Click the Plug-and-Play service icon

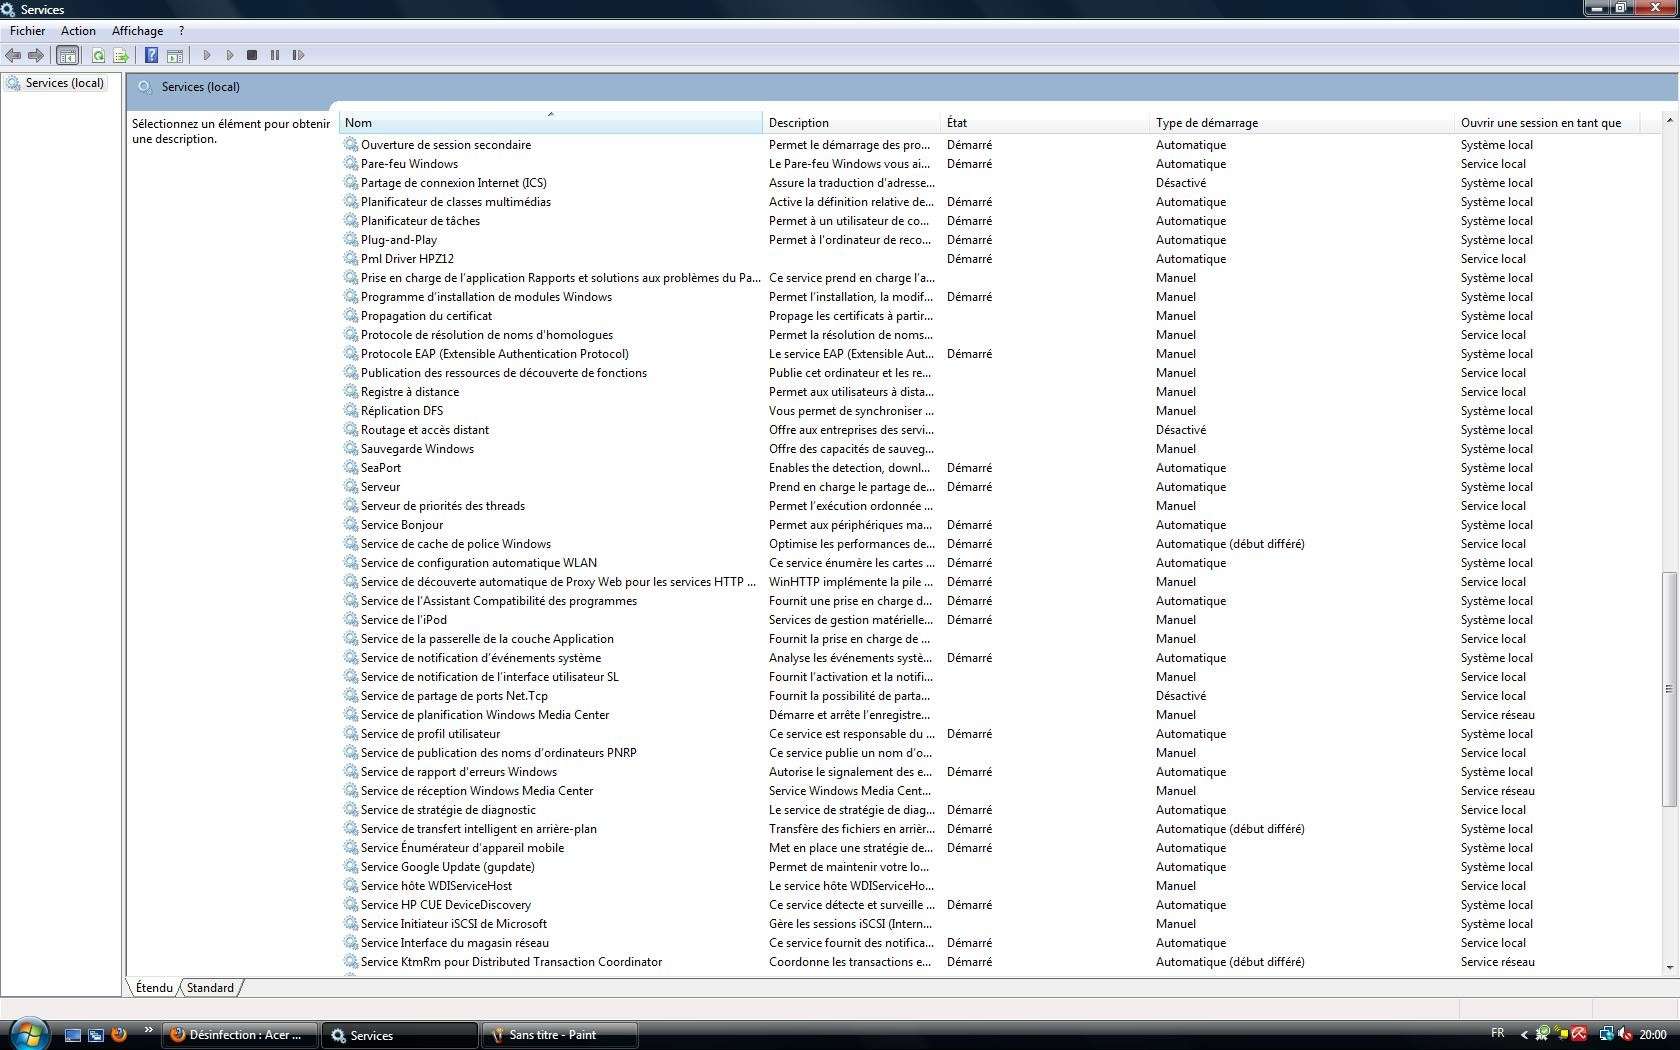click(x=351, y=240)
